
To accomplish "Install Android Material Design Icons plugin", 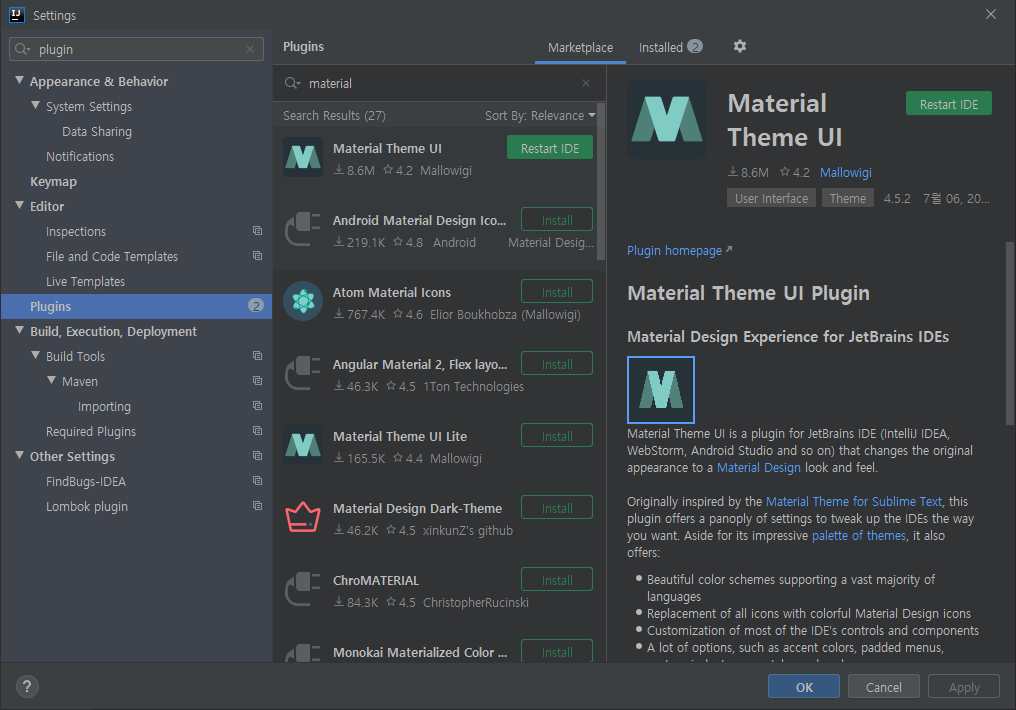I will [557, 220].
